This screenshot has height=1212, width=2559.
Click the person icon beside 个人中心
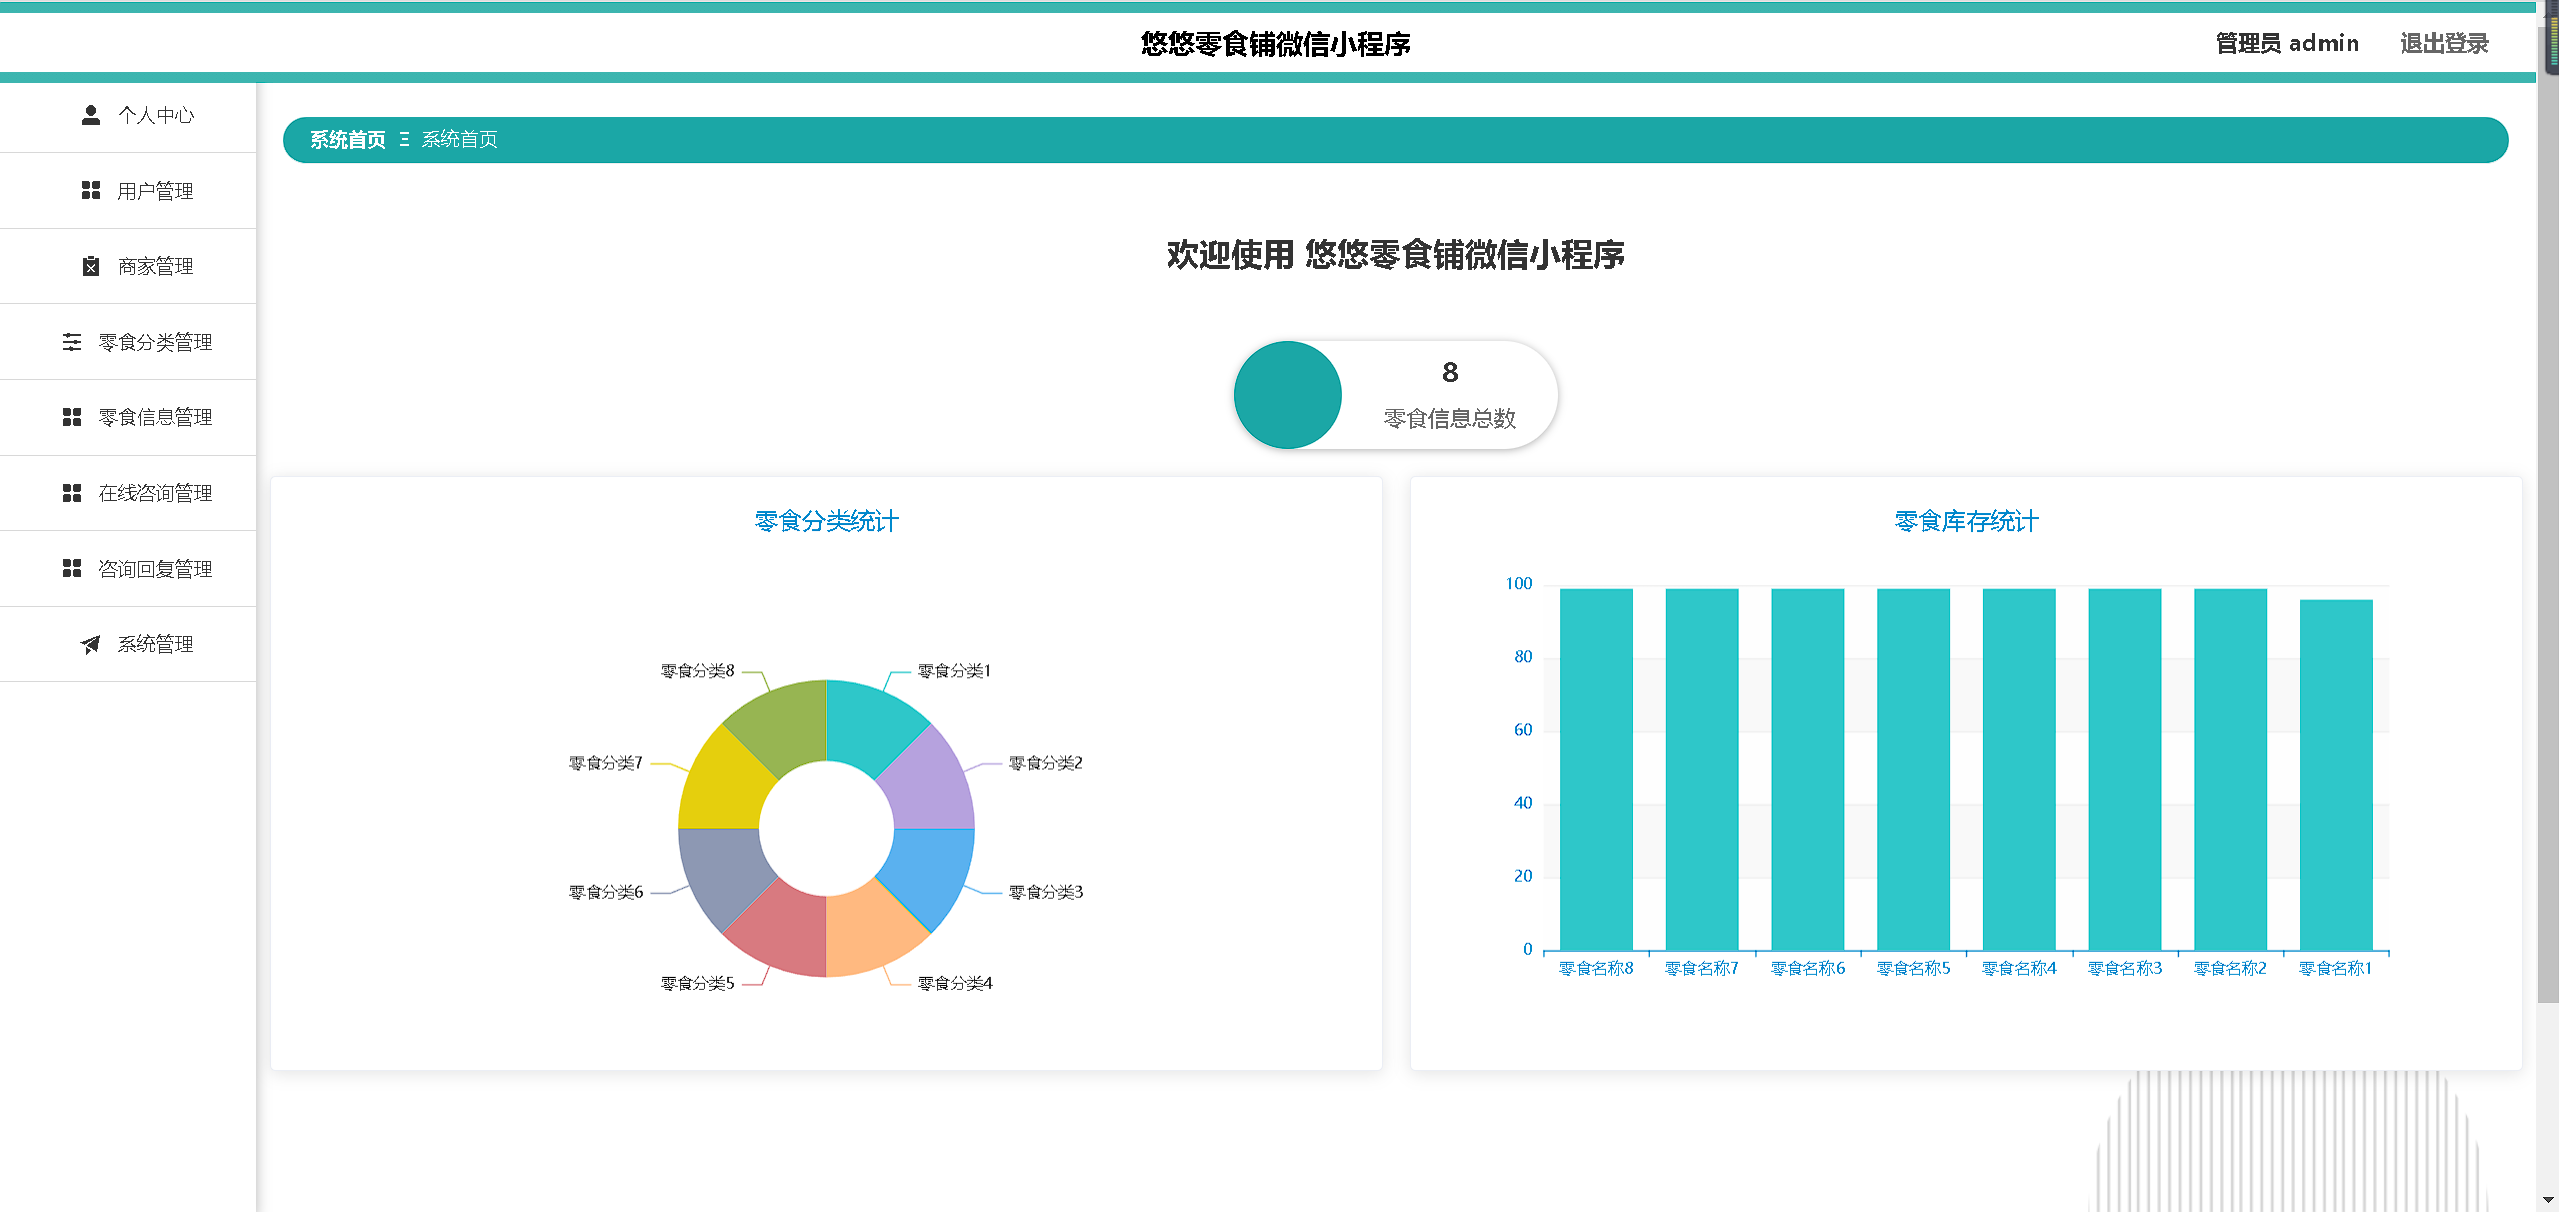(91, 115)
